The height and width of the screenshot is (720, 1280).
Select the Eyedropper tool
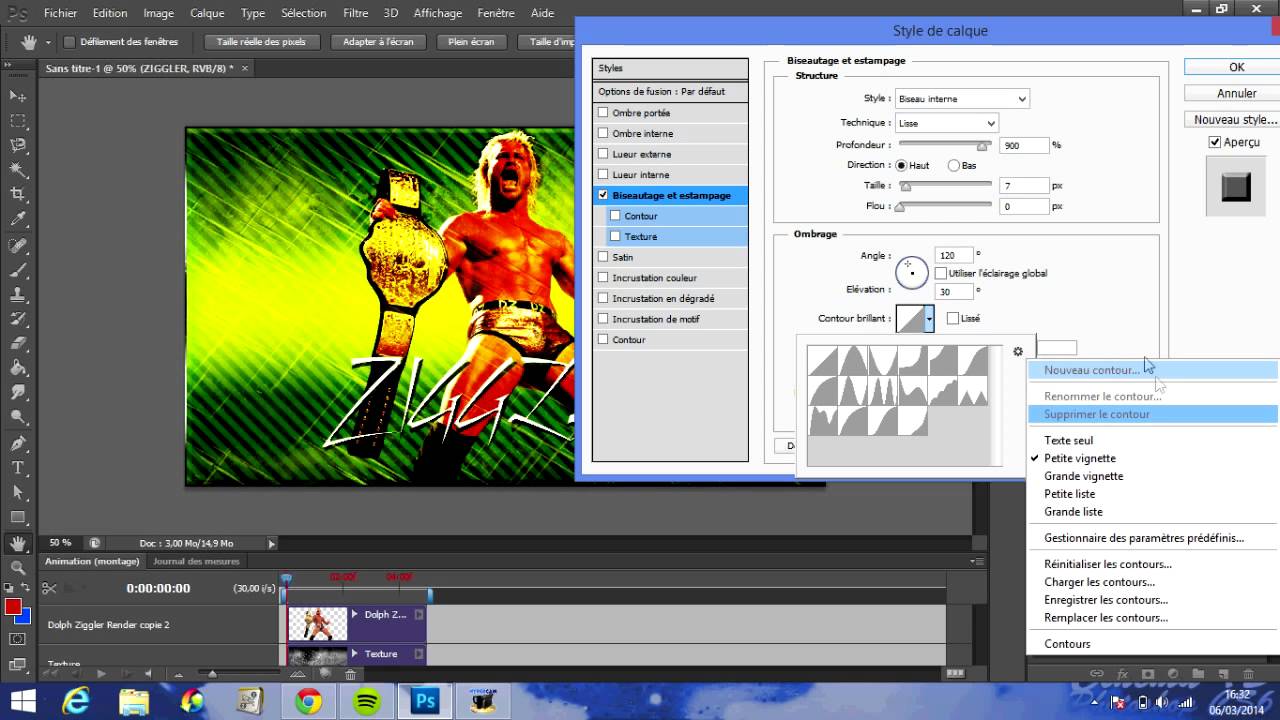tap(17, 220)
